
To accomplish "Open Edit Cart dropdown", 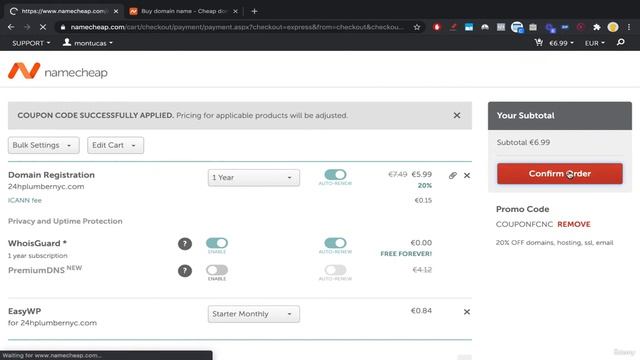I will pos(116,145).
